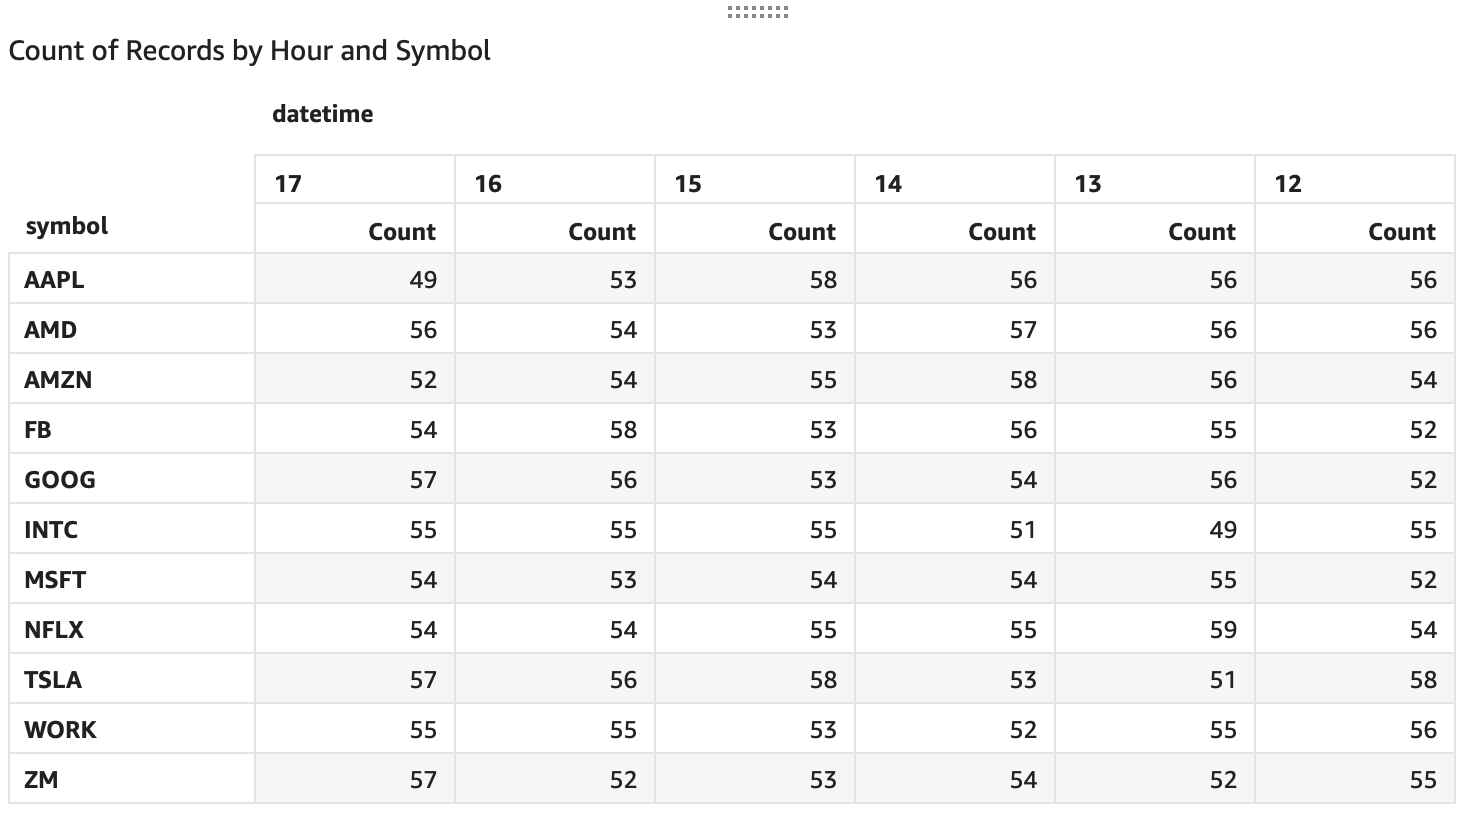Select the AAPL row header
Screen dimensions: 1474x830
[x=54, y=280]
